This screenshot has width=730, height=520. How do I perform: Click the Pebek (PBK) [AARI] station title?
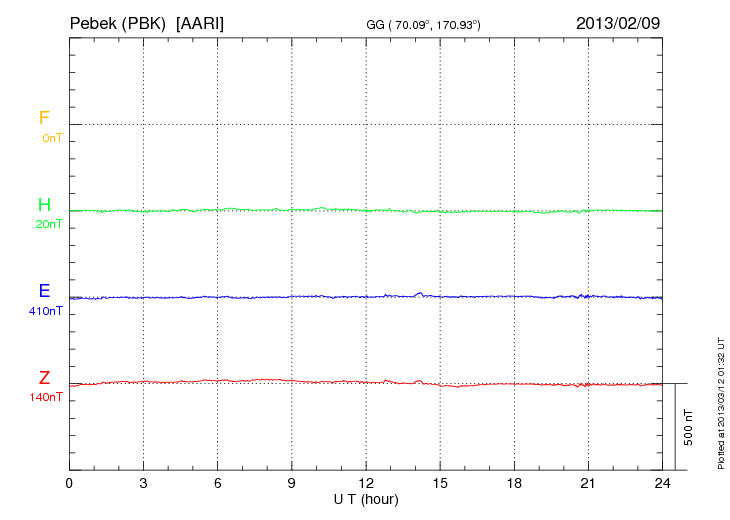pyautogui.click(x=146, y=22)
